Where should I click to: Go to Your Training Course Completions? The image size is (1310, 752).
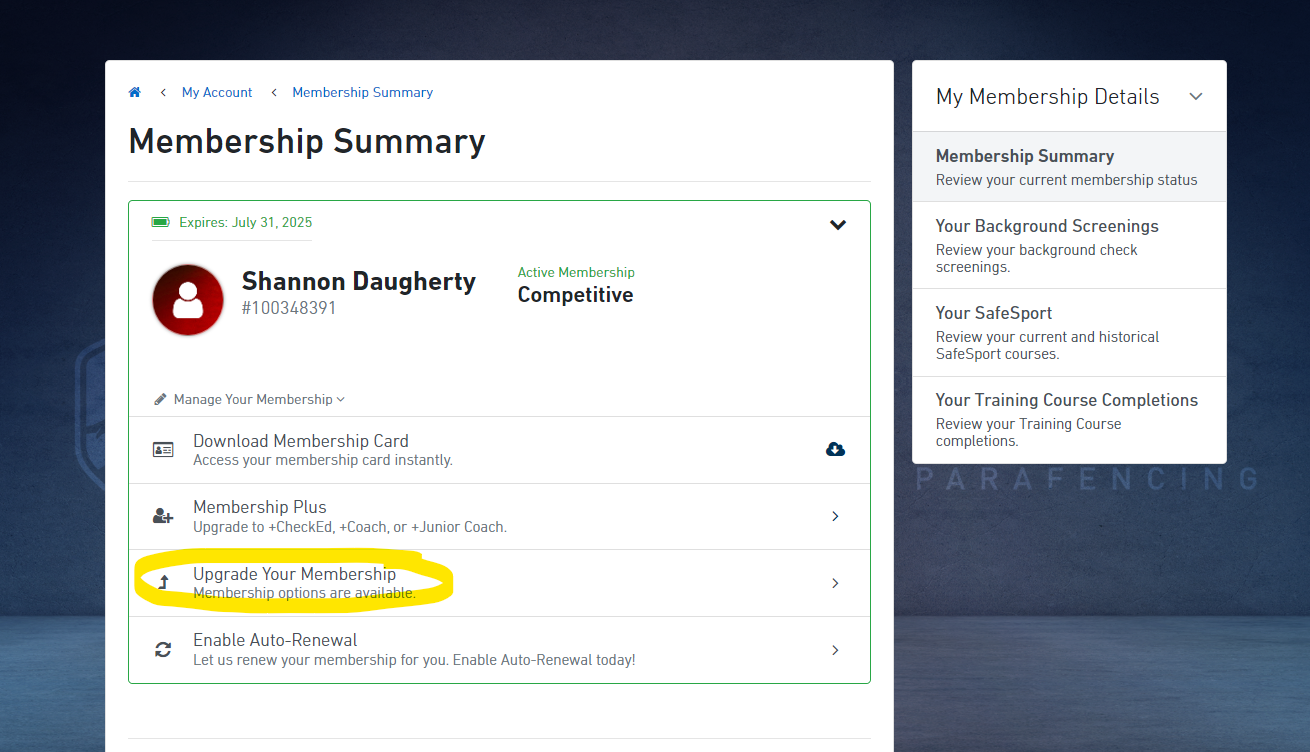point(1068,419)
